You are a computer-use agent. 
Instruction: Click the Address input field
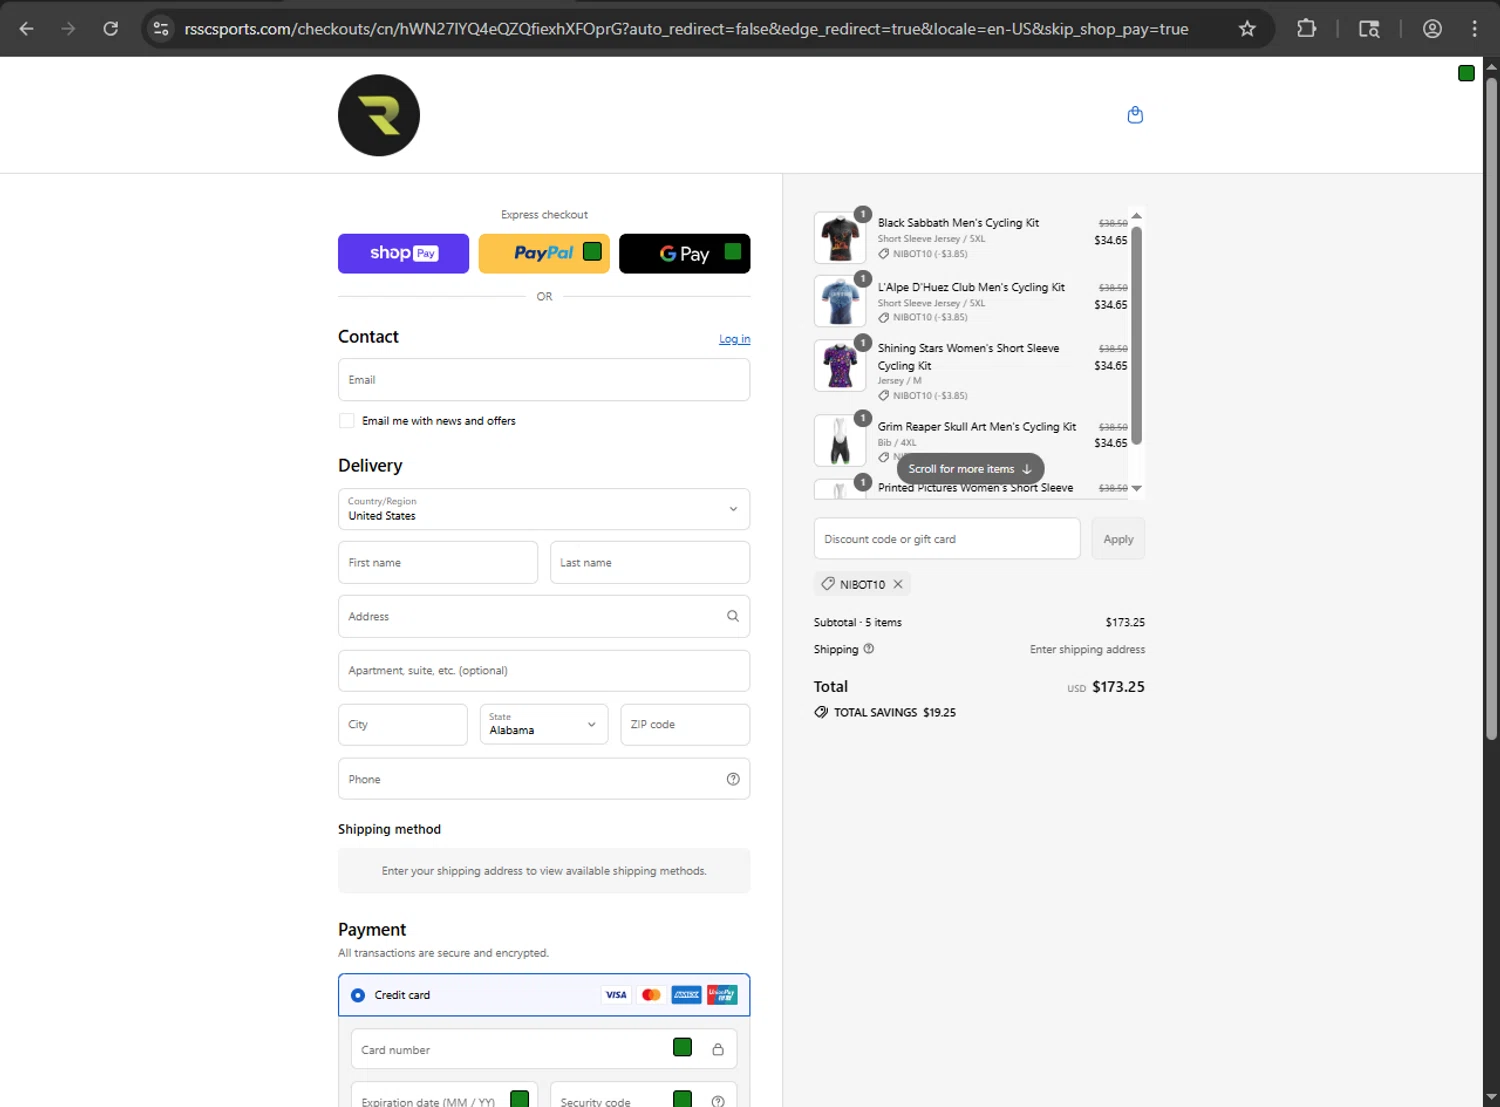pyautogui.click(x=544, y=616)
